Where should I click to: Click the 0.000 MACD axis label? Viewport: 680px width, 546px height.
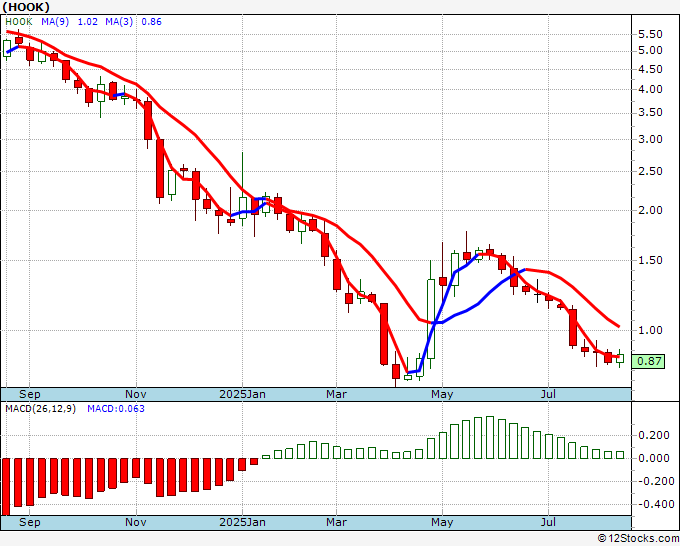654,458
